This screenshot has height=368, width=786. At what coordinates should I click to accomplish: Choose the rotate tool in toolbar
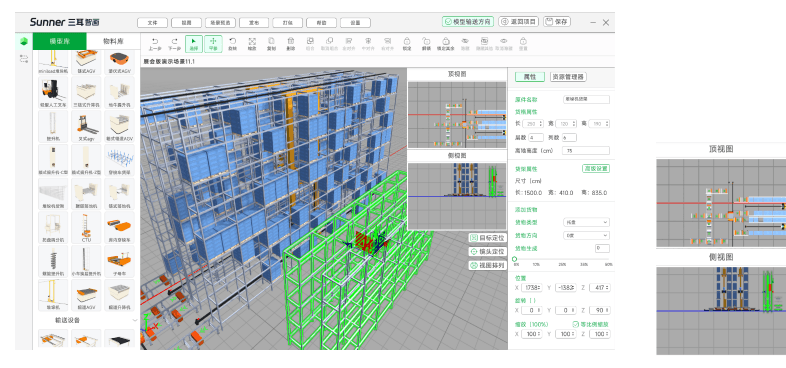232,41
